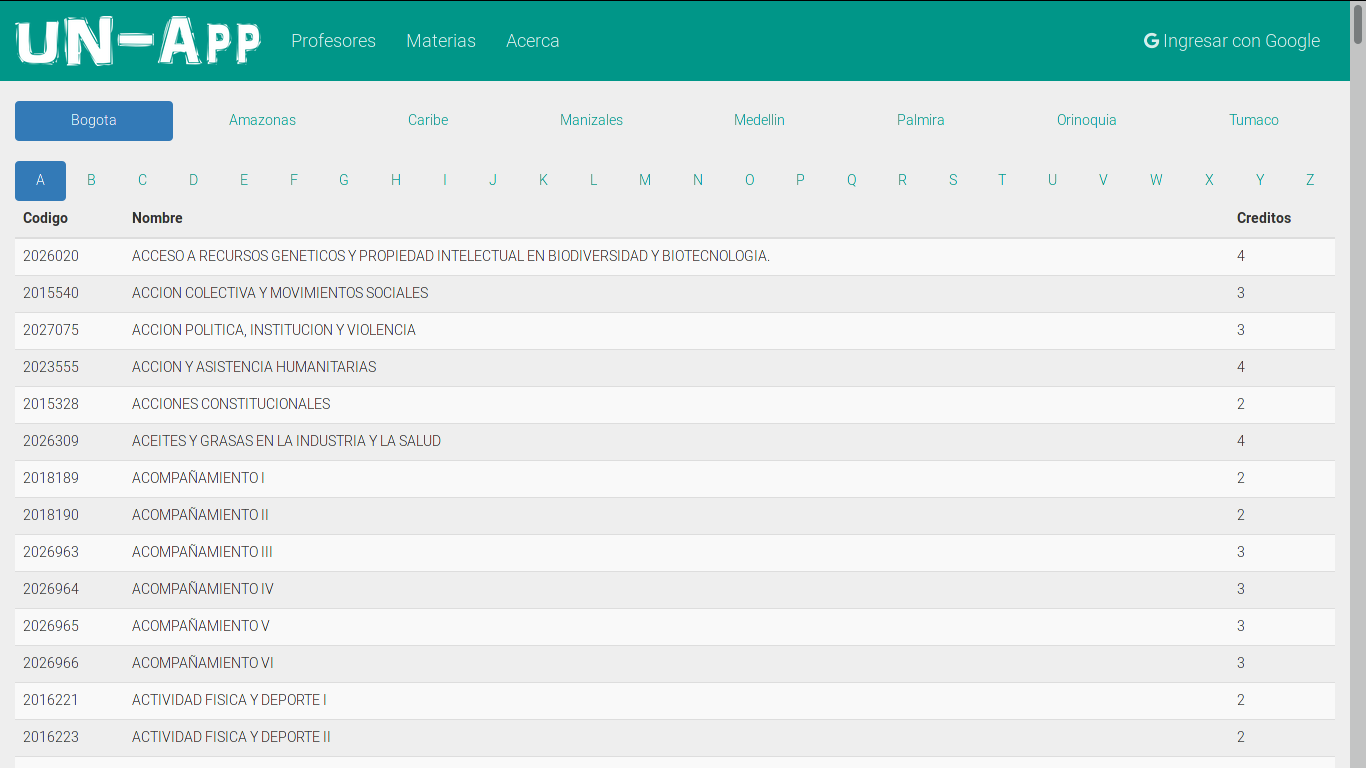This screenshot has height=768, width=1366.
Task: Select the Bogota campus tab
Action: tap(94, 120)
